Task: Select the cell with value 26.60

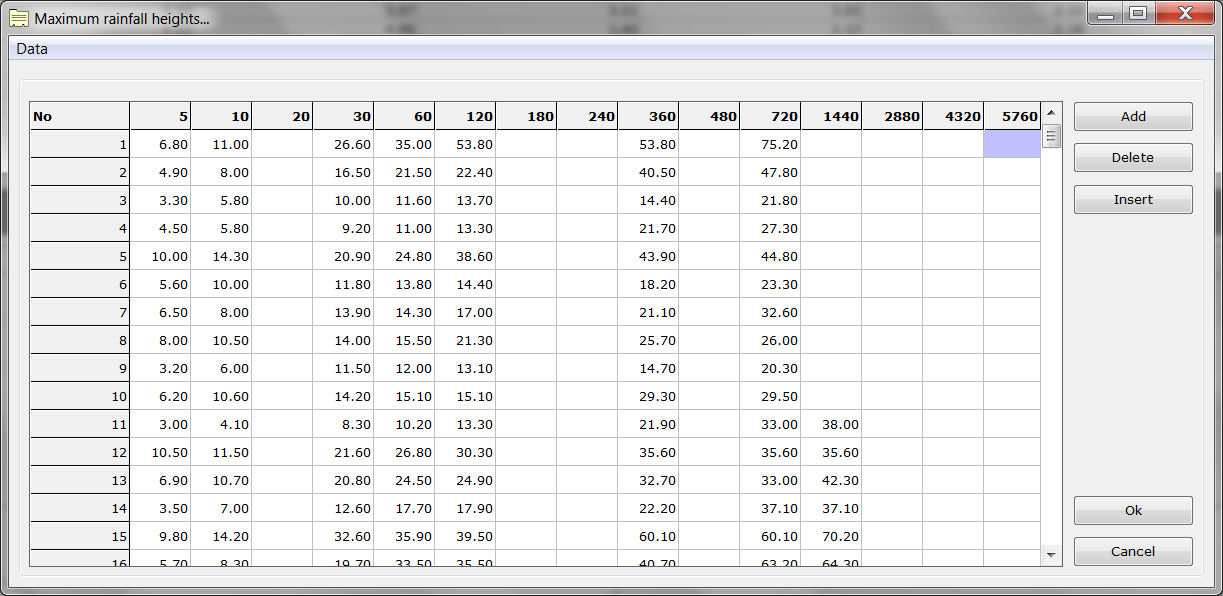Action: click(x=343, y=145)
